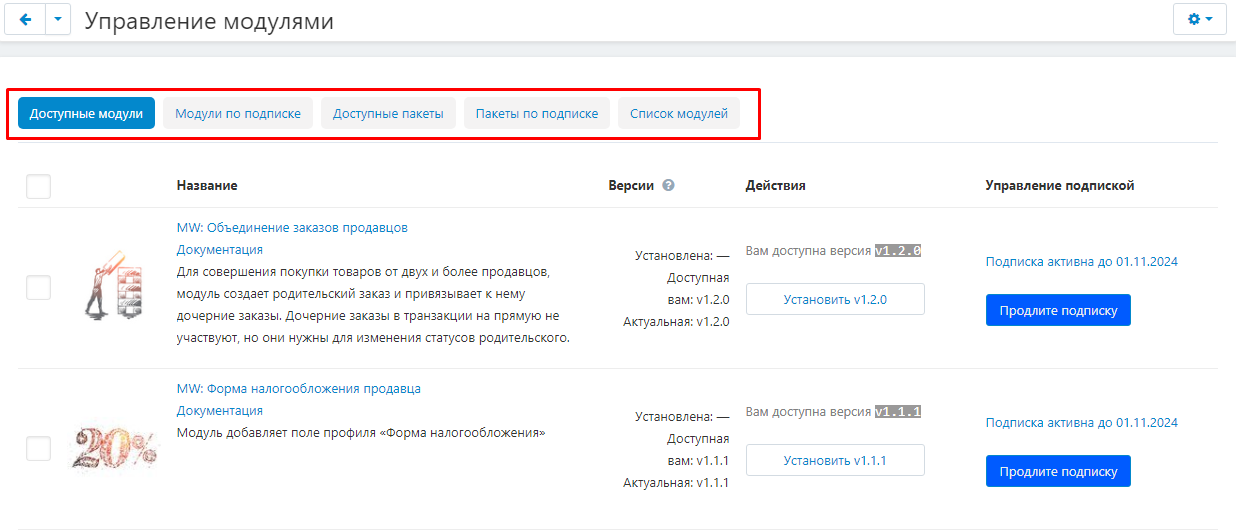The image size is (1236, 530).
Task: Open the Доступные пакеты tab
Action: [x=388, y=114]
